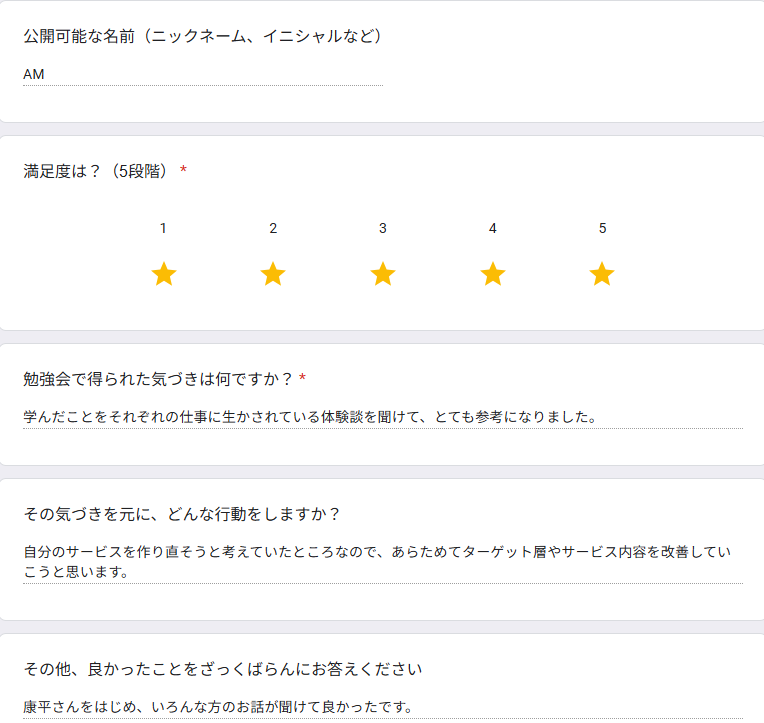Click the answer field starting with 康平さんをはじめ

tap(382, 707)
